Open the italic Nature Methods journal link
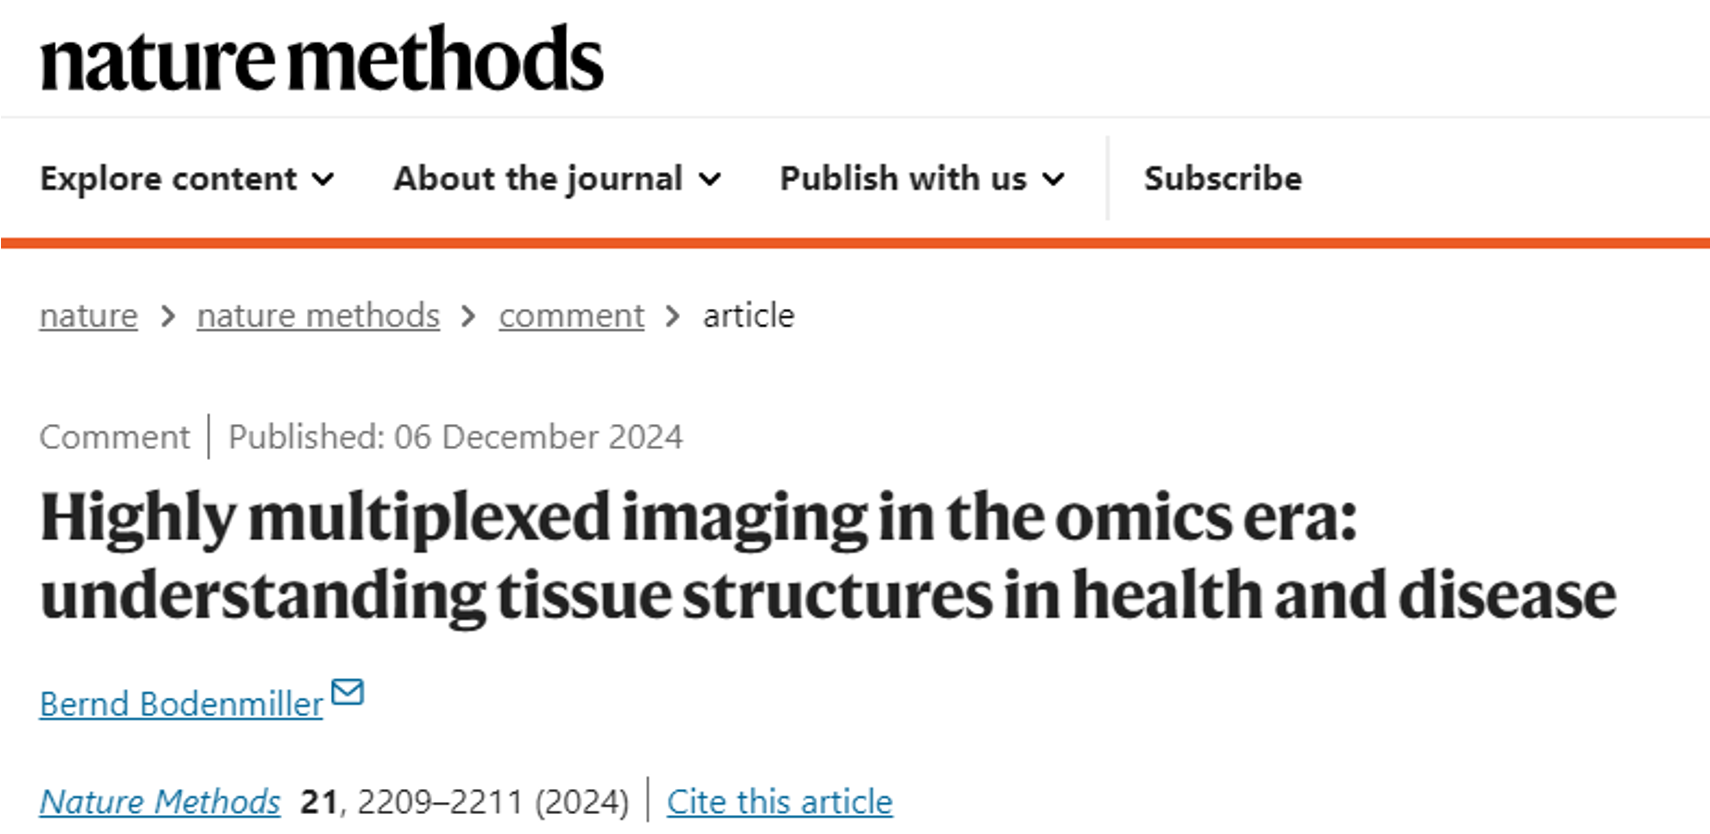This screenshot has width=1710, height=834. click(160, 802)
